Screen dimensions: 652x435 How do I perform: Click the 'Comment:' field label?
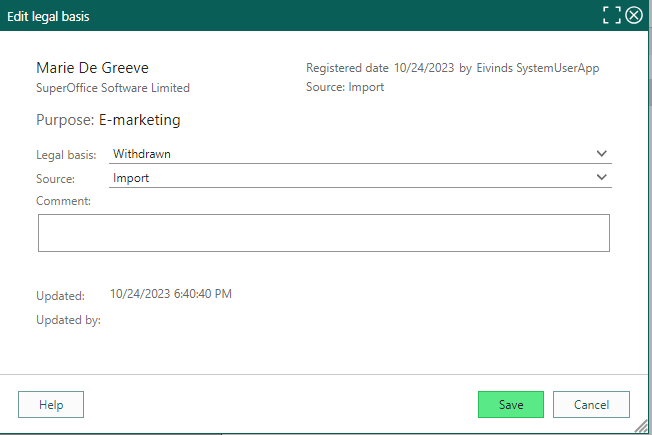(63, 201)
